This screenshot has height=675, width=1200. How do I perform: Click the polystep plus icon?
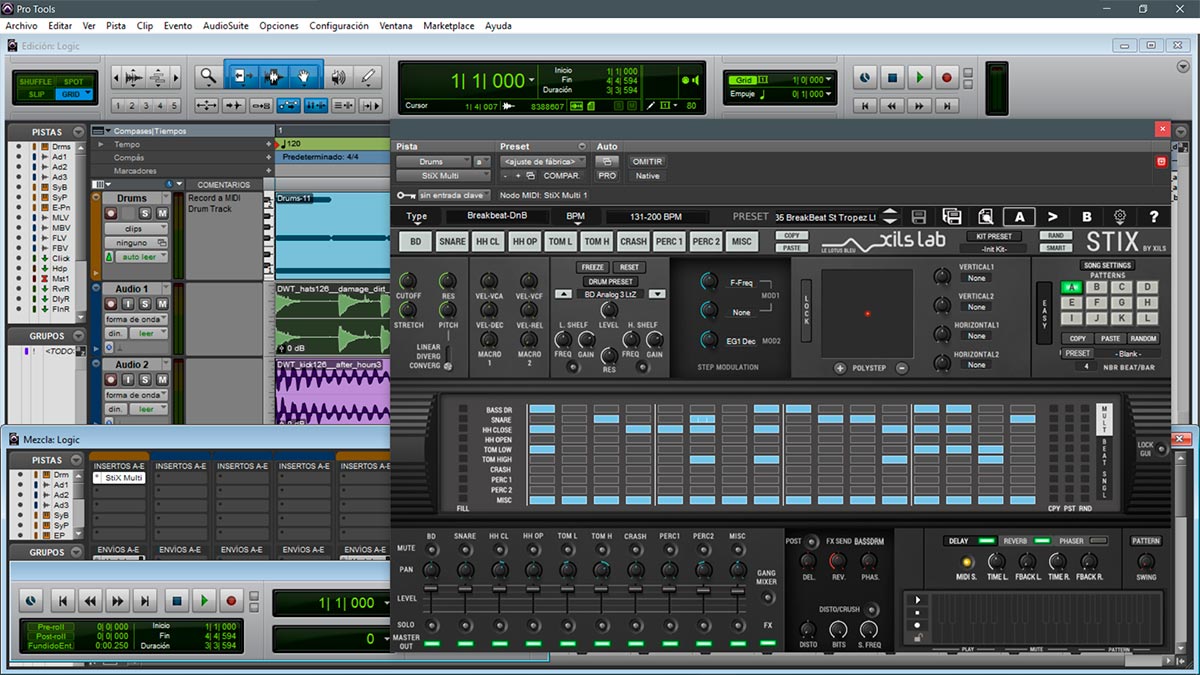pos(840,368)
